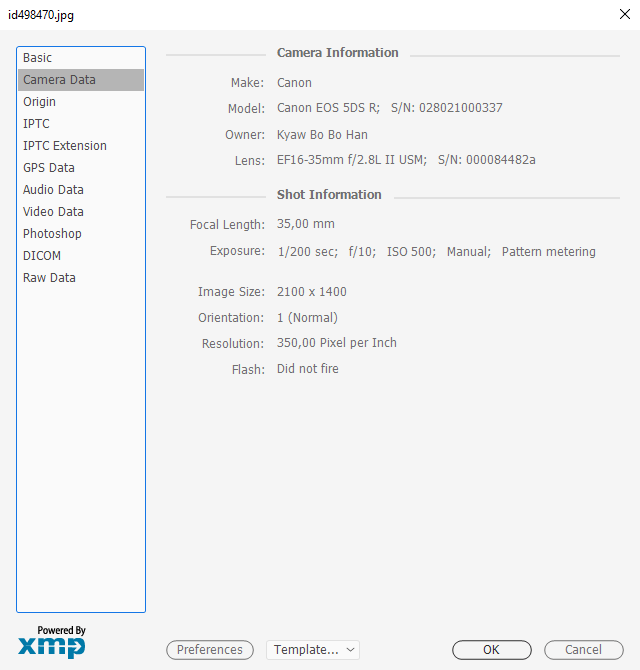Click the lens serial number 000084482a

click(501, 160)
